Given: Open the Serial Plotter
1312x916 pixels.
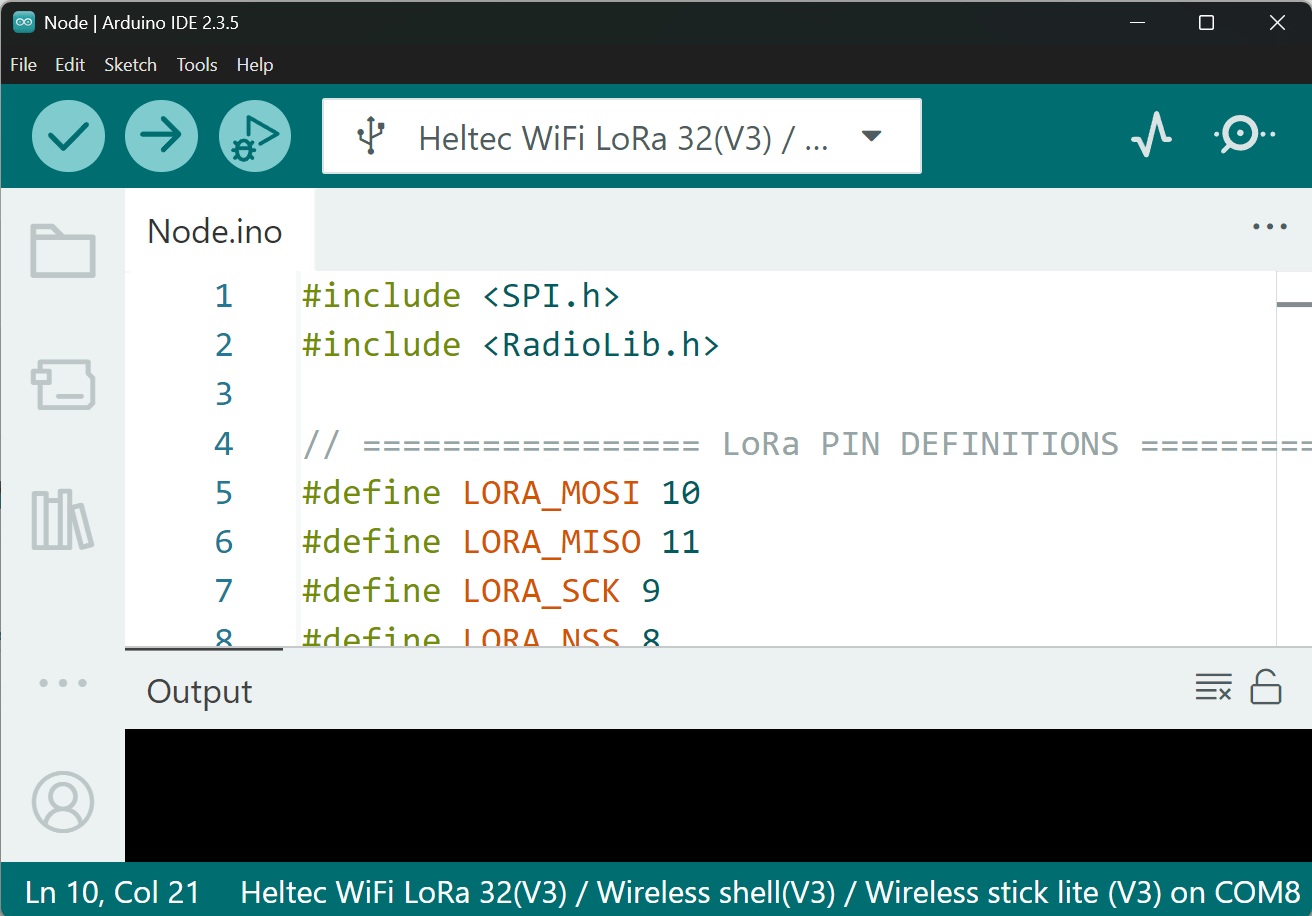Looking at the screenshot, I should [1151, 135].
